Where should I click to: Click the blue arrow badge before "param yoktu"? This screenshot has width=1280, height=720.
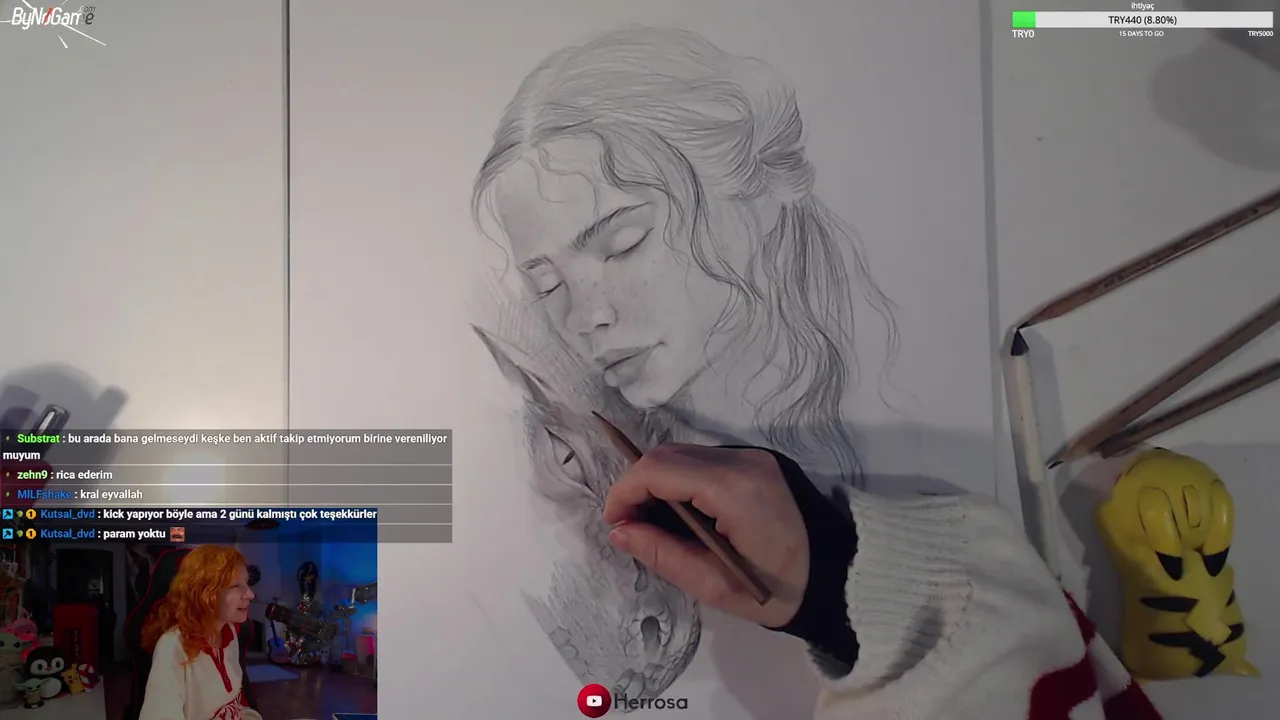coord(7,534)
